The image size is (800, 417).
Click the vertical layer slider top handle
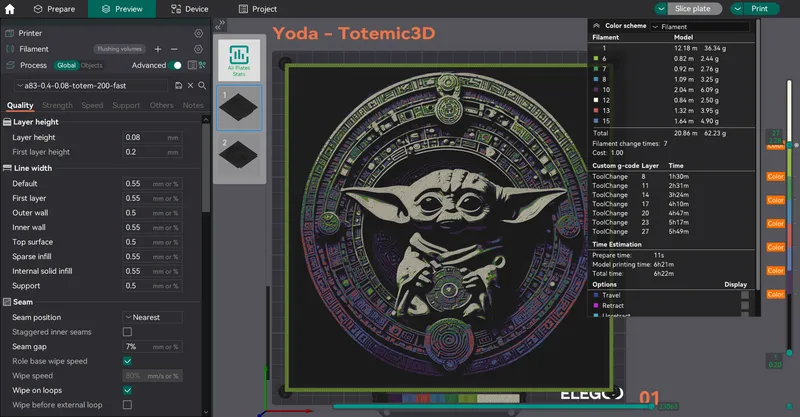(789, 145)
